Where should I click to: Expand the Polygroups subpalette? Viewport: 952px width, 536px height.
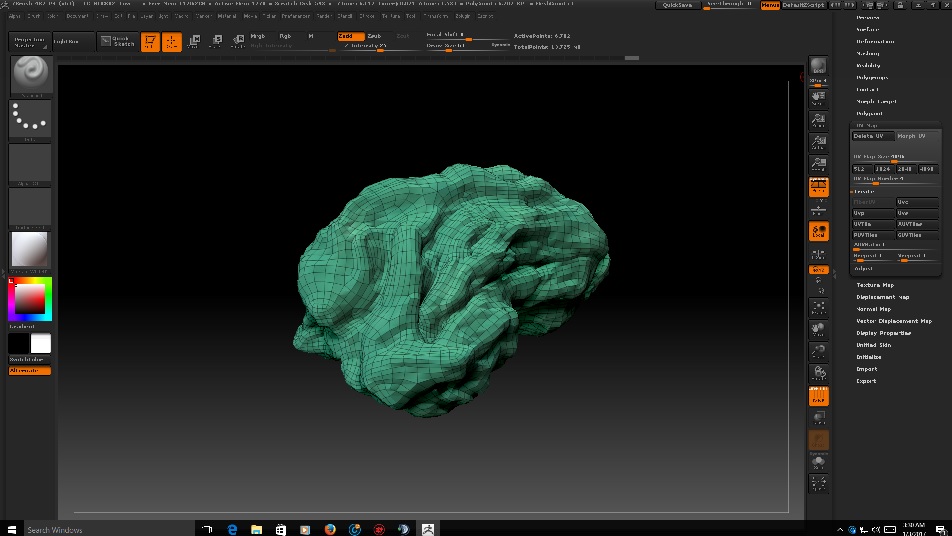[x=872, y=78]
